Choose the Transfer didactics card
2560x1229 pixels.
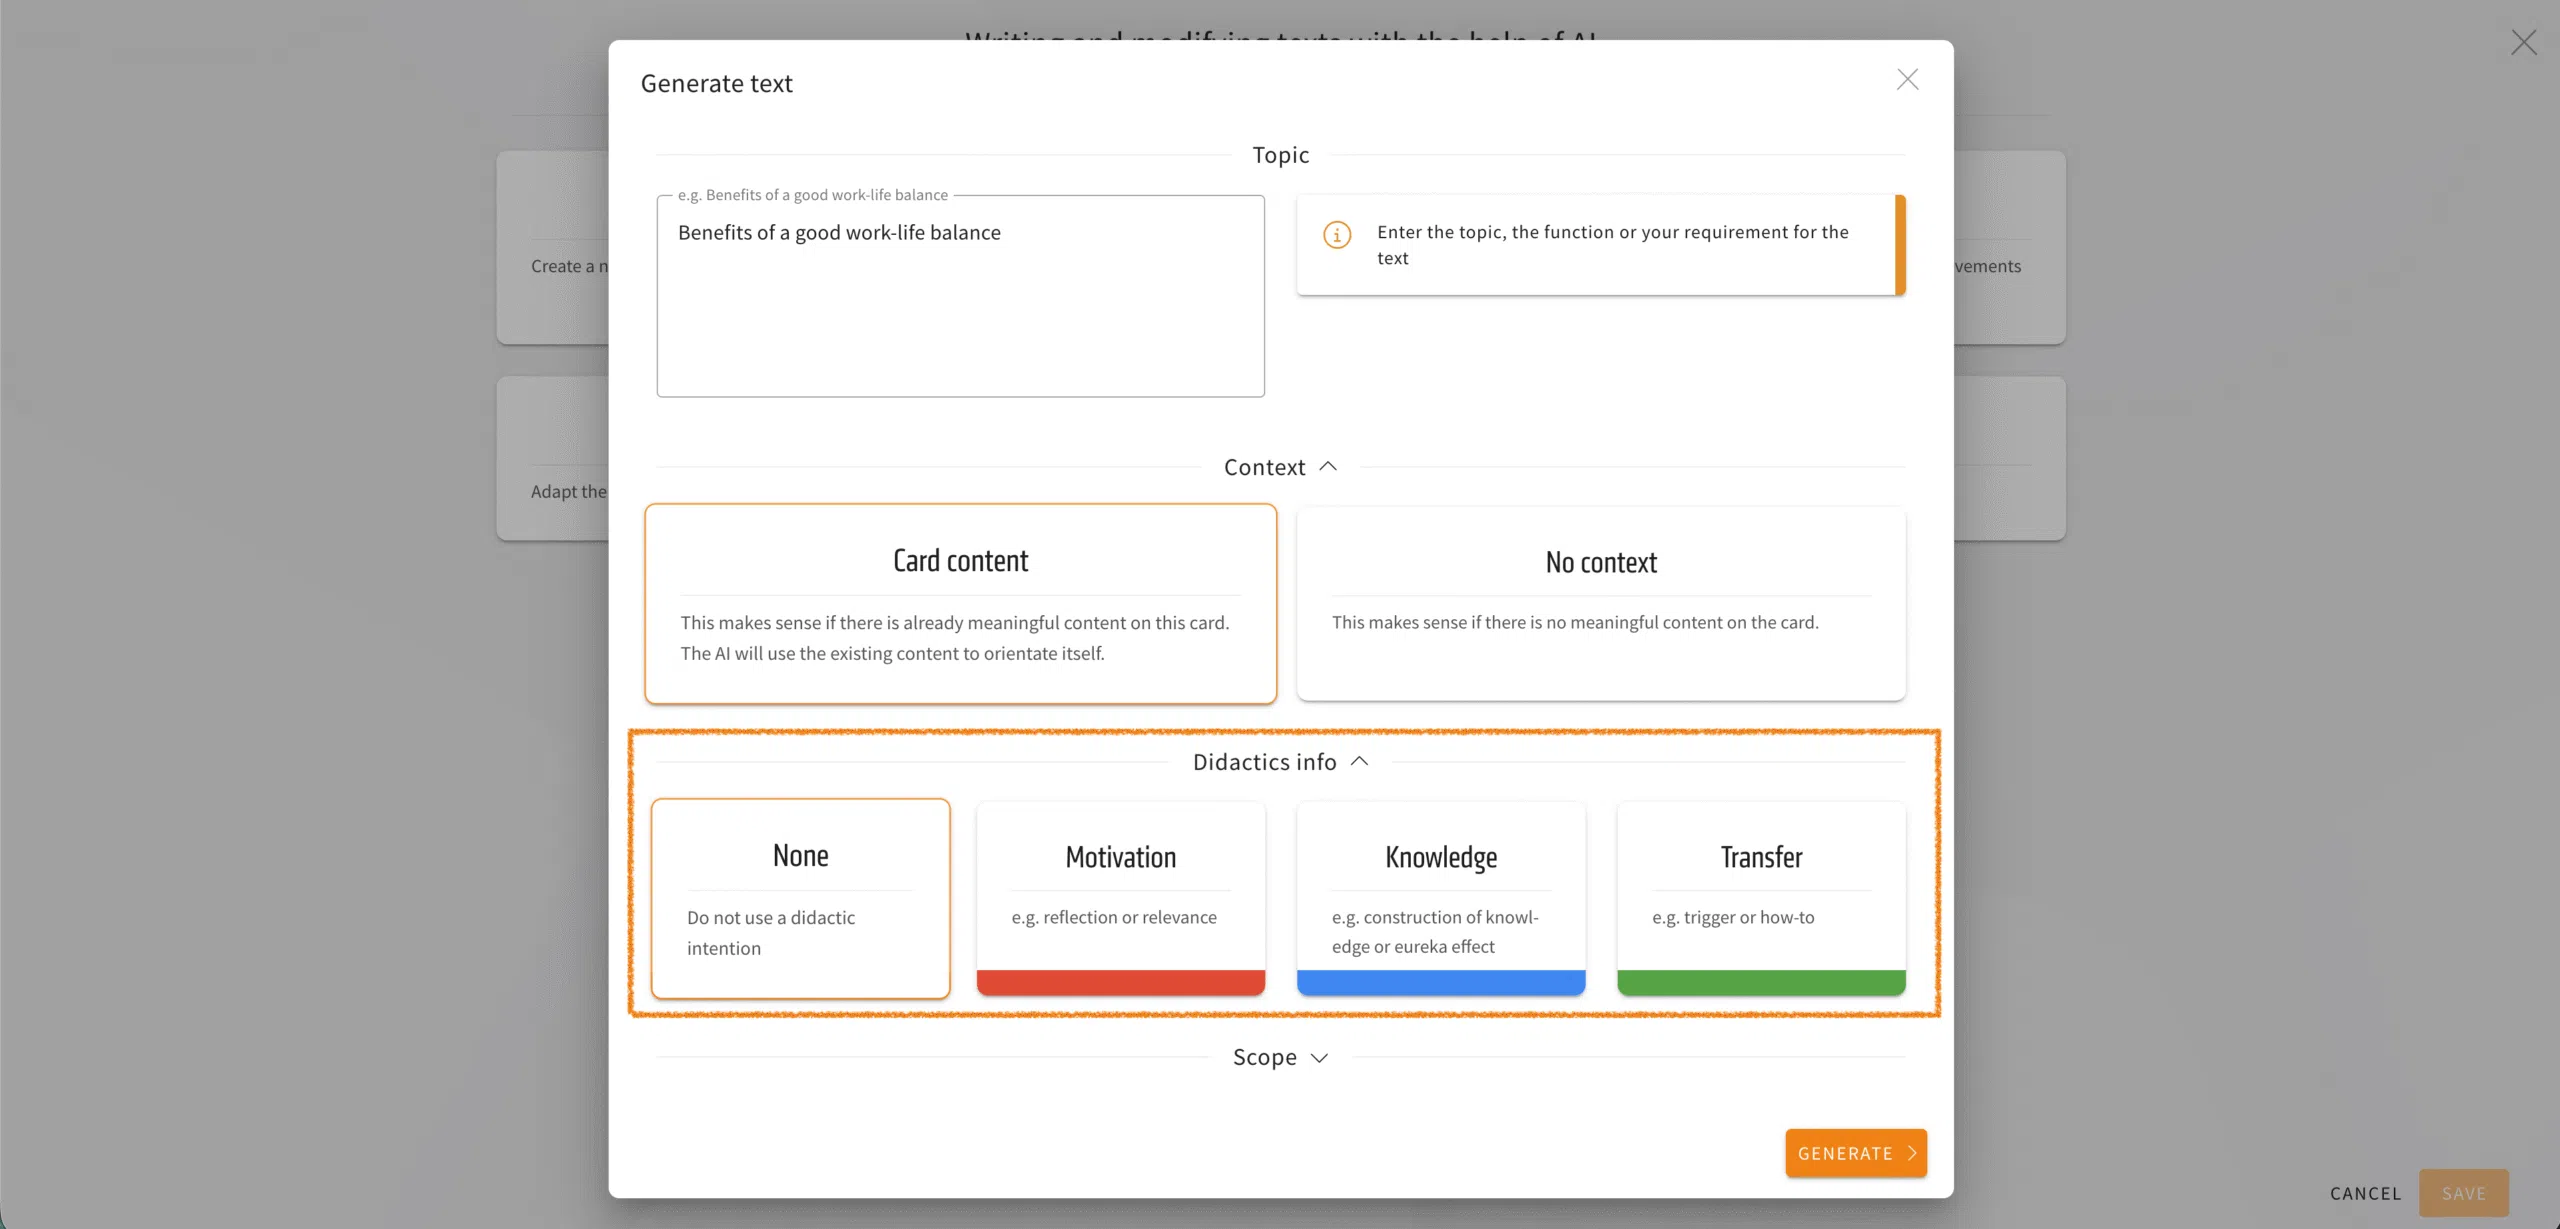[x=1760, y=885]
